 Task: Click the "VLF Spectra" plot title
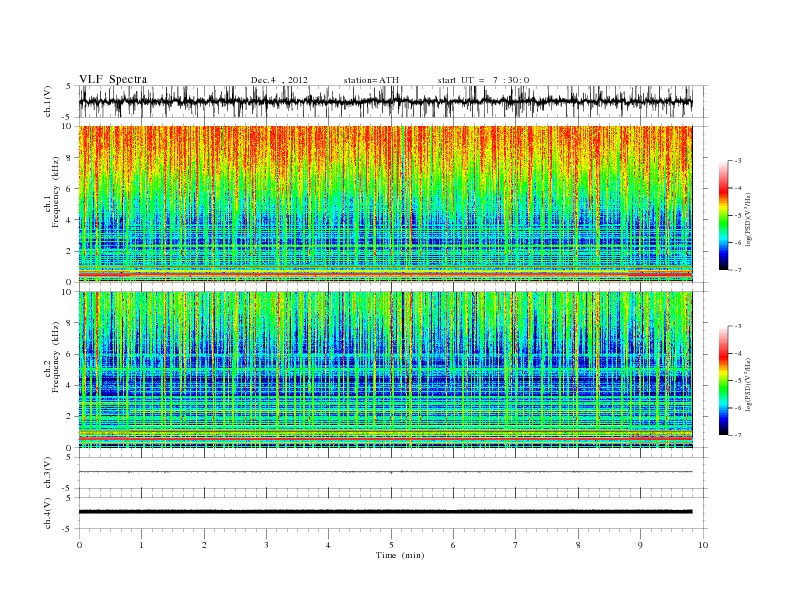(113, 79)
